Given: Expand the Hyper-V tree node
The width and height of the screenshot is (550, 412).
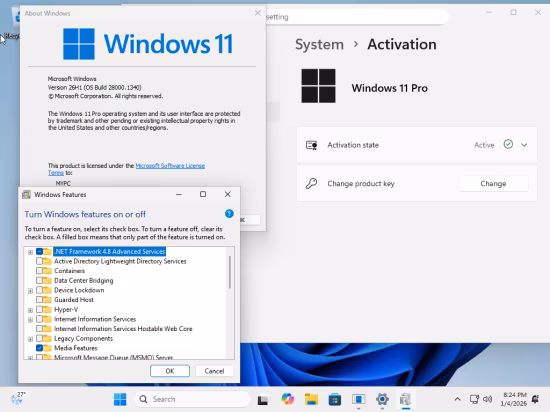Looking at the screenshot, I should (x=31, y=310).
